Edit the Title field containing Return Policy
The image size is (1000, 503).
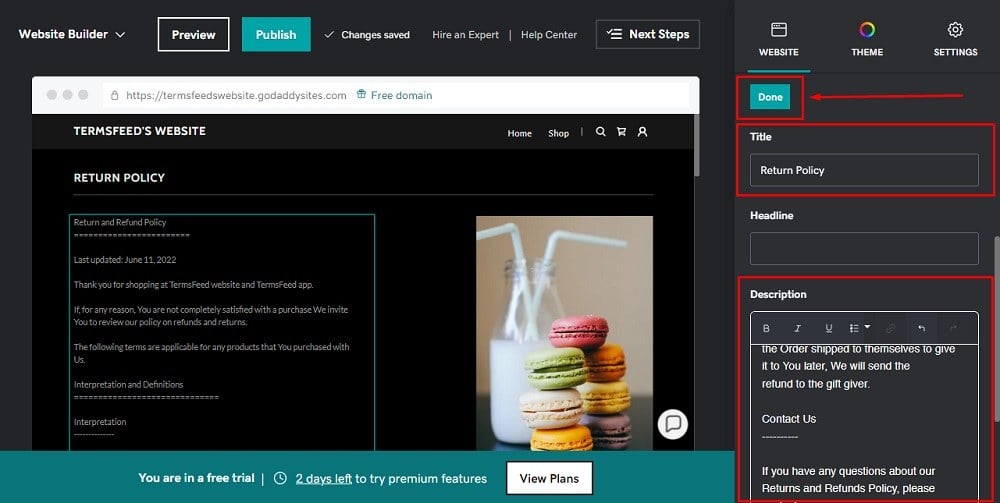click(864, 170)
